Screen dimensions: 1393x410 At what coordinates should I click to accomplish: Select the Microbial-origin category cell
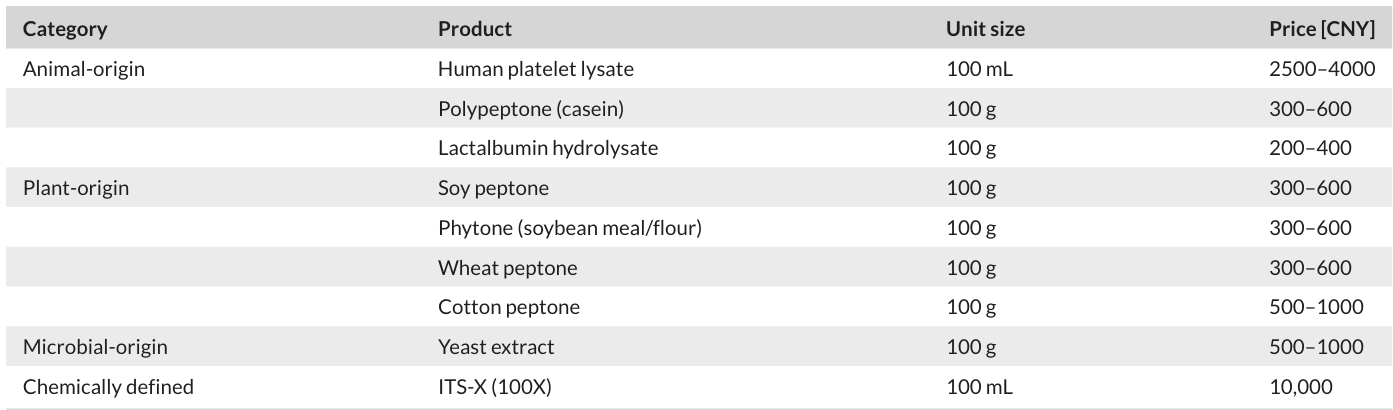95,347
